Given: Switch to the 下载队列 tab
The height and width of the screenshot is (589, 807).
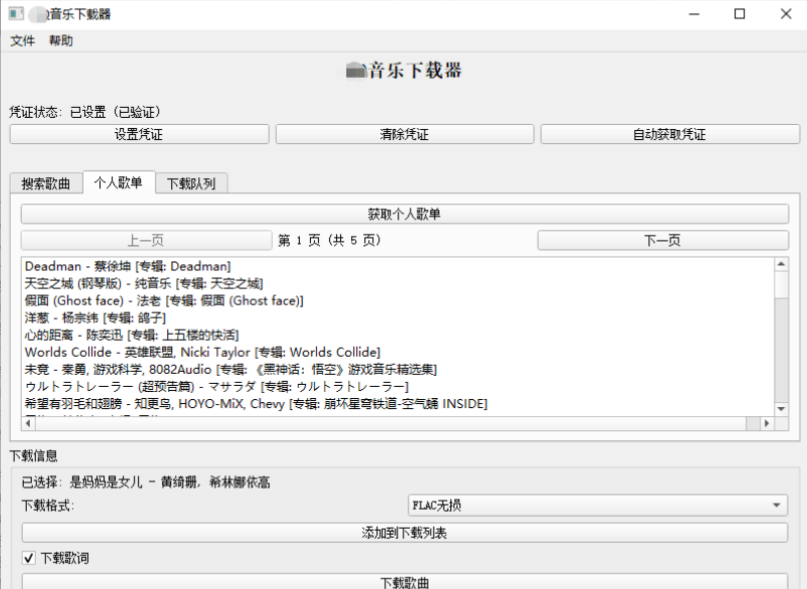Looking at the screenshot, I should 191,183.
